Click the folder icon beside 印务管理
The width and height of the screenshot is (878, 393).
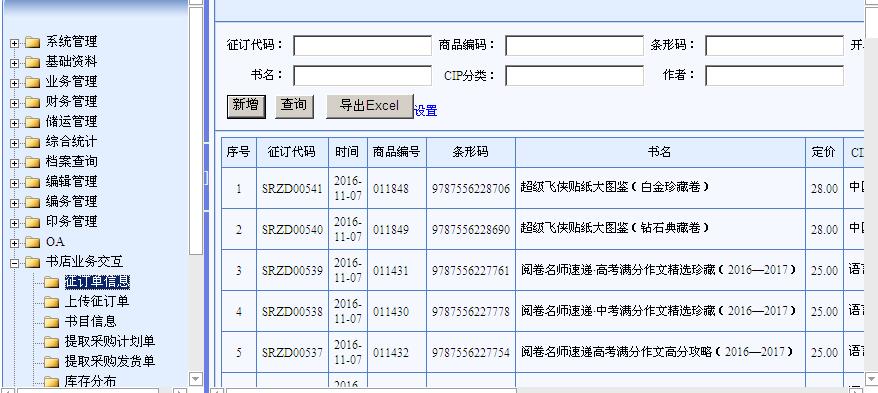tap(32, 223)
